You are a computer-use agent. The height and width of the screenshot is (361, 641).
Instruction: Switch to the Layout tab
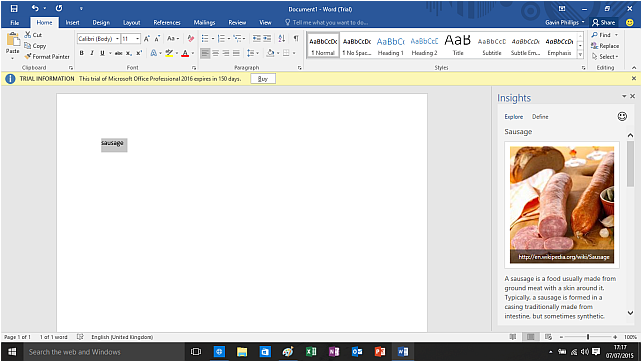tap(132, 22)
